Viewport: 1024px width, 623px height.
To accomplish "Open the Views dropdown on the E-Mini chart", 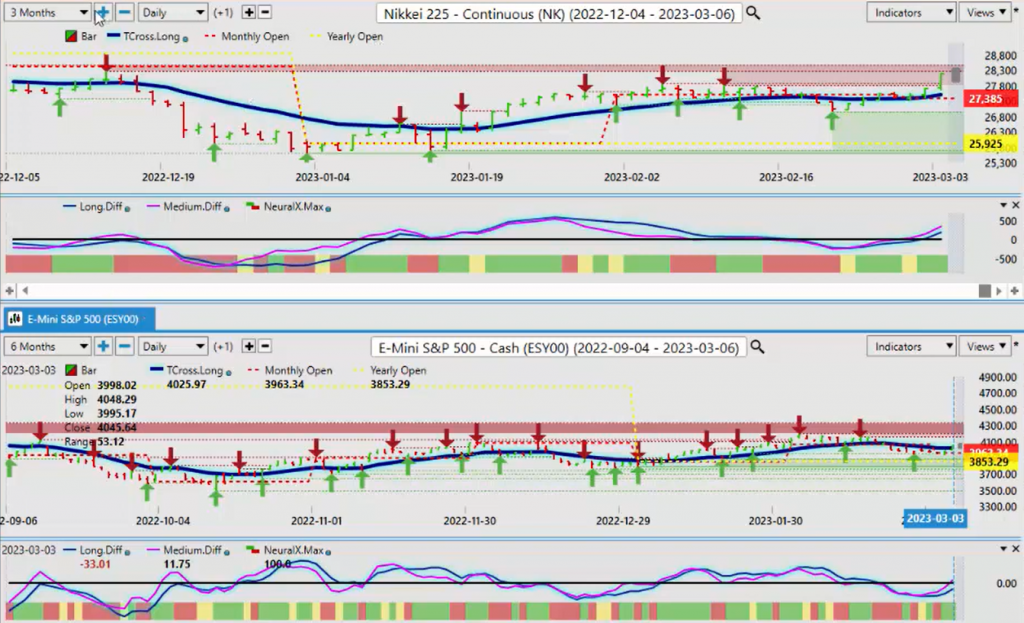I will click(x=985, y=347).
